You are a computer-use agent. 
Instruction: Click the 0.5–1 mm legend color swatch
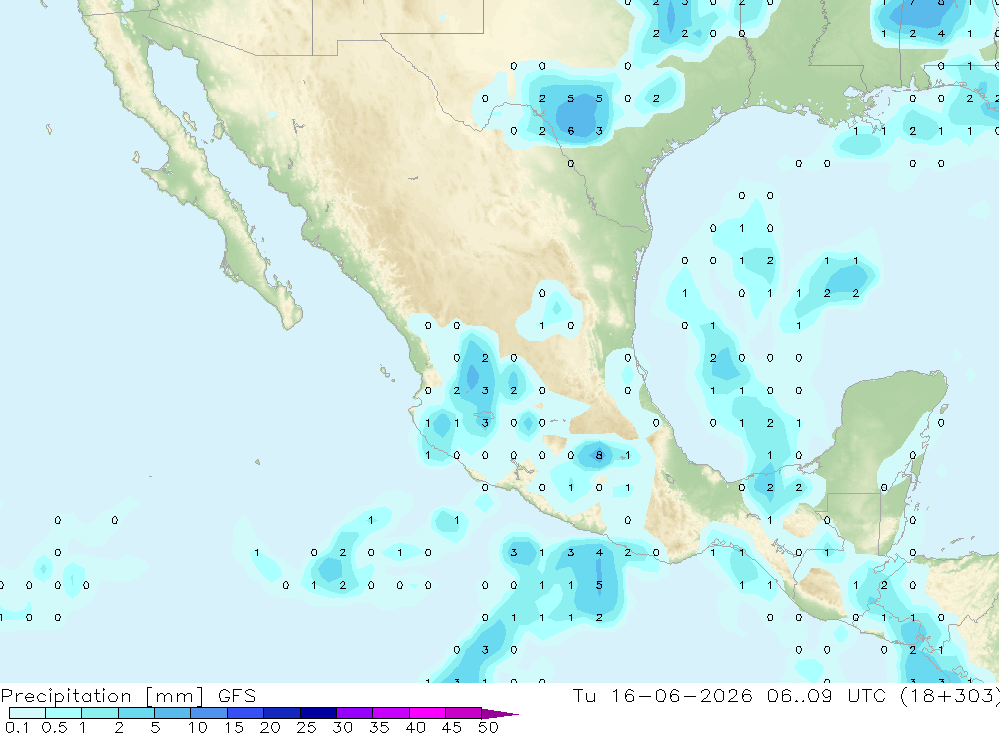pyautogui.click(x=64, y=713)
